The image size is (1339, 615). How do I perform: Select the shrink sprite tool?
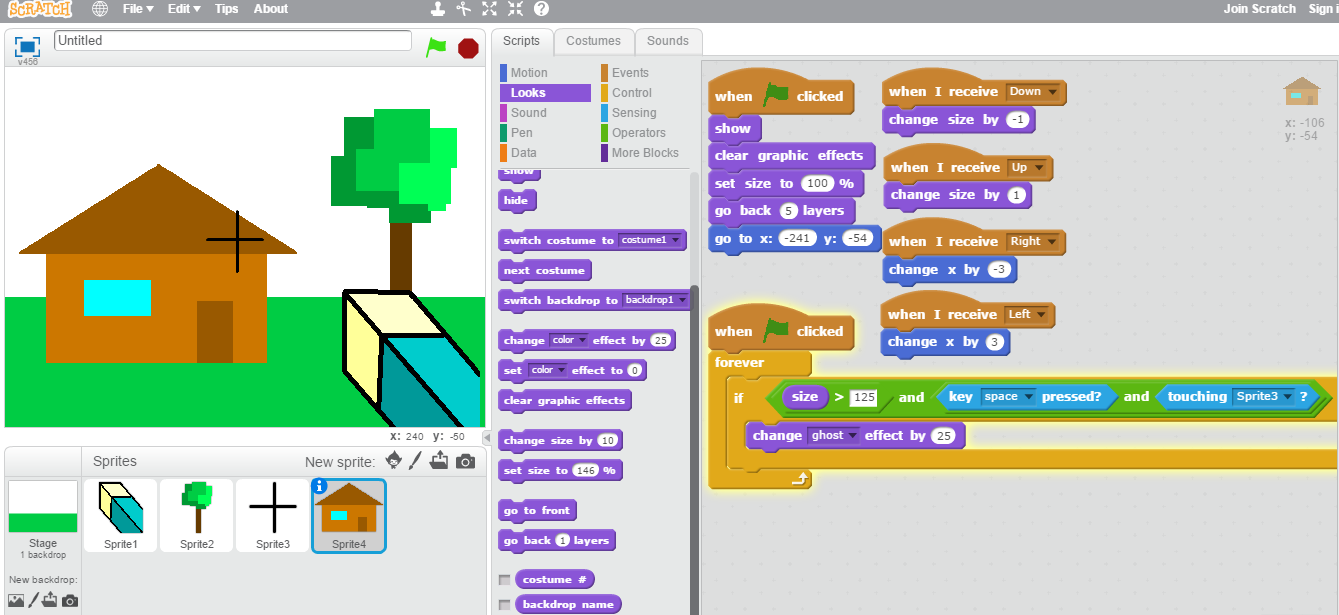pyautogui.click(x=516, y=9)
